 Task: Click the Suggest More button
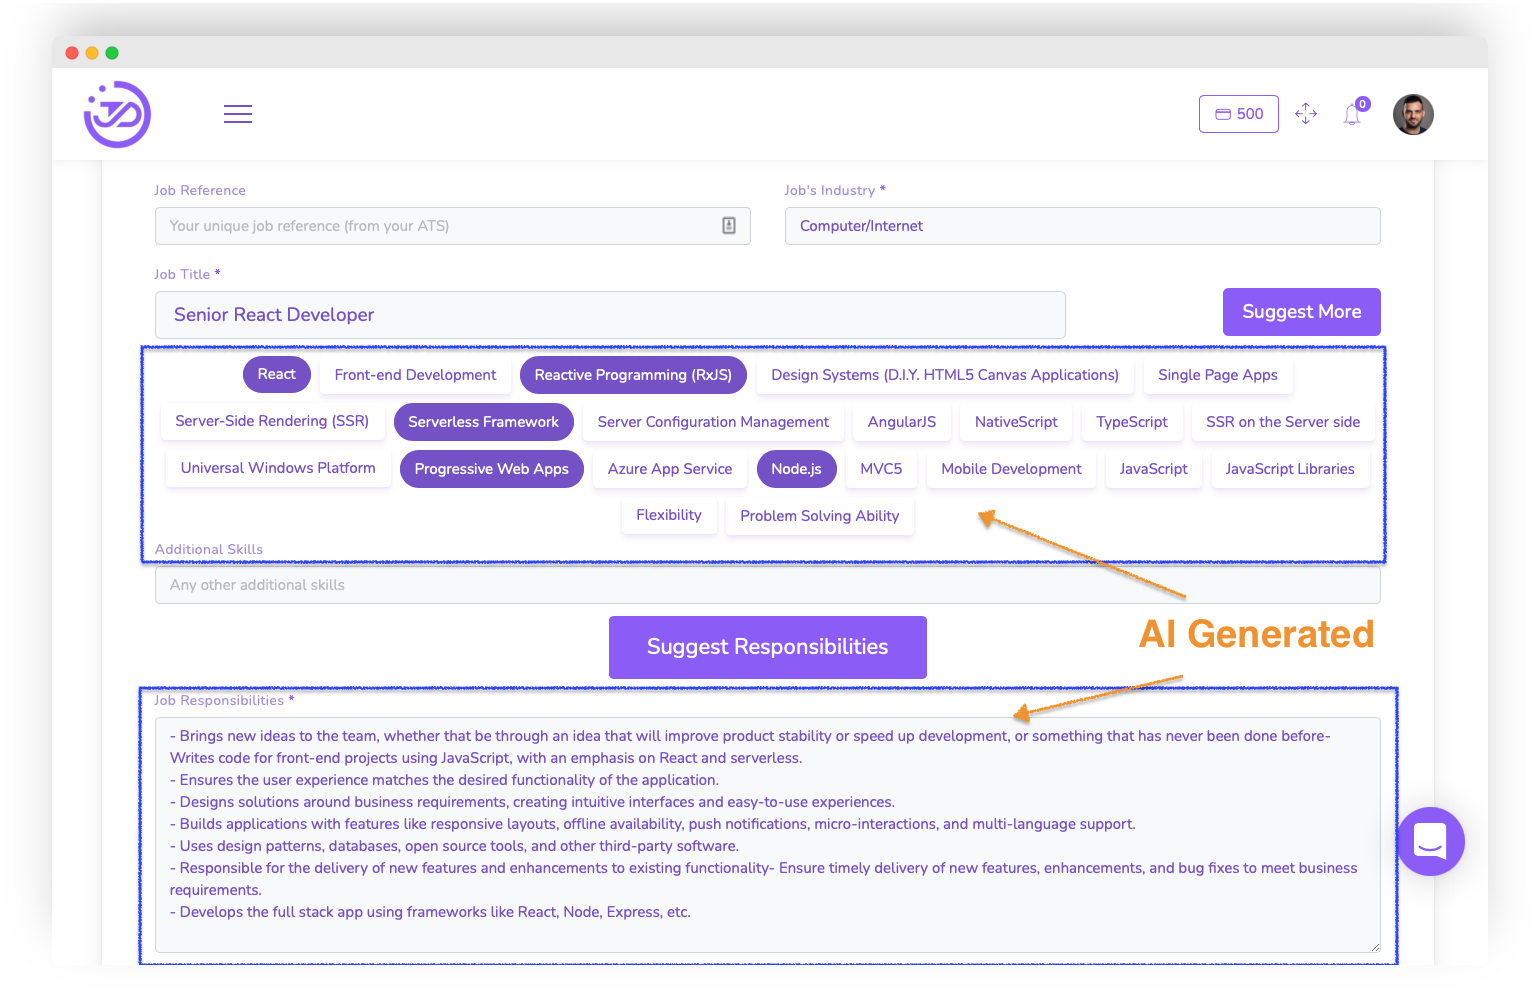pos(1301,311)
